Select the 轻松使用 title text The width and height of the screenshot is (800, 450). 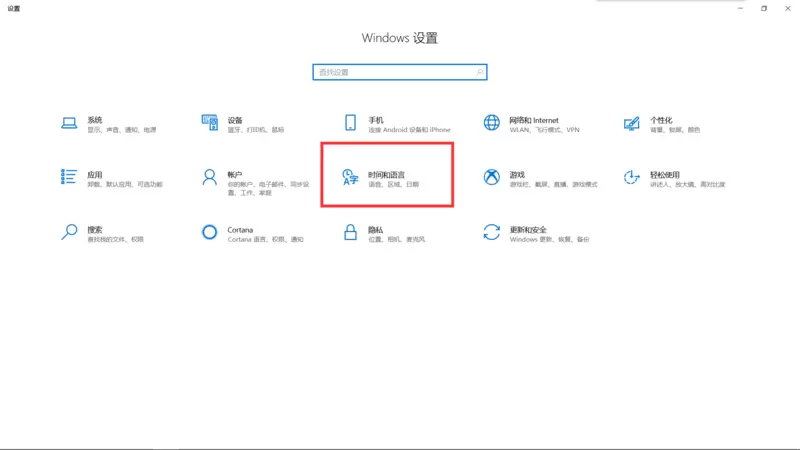(665, 174)
